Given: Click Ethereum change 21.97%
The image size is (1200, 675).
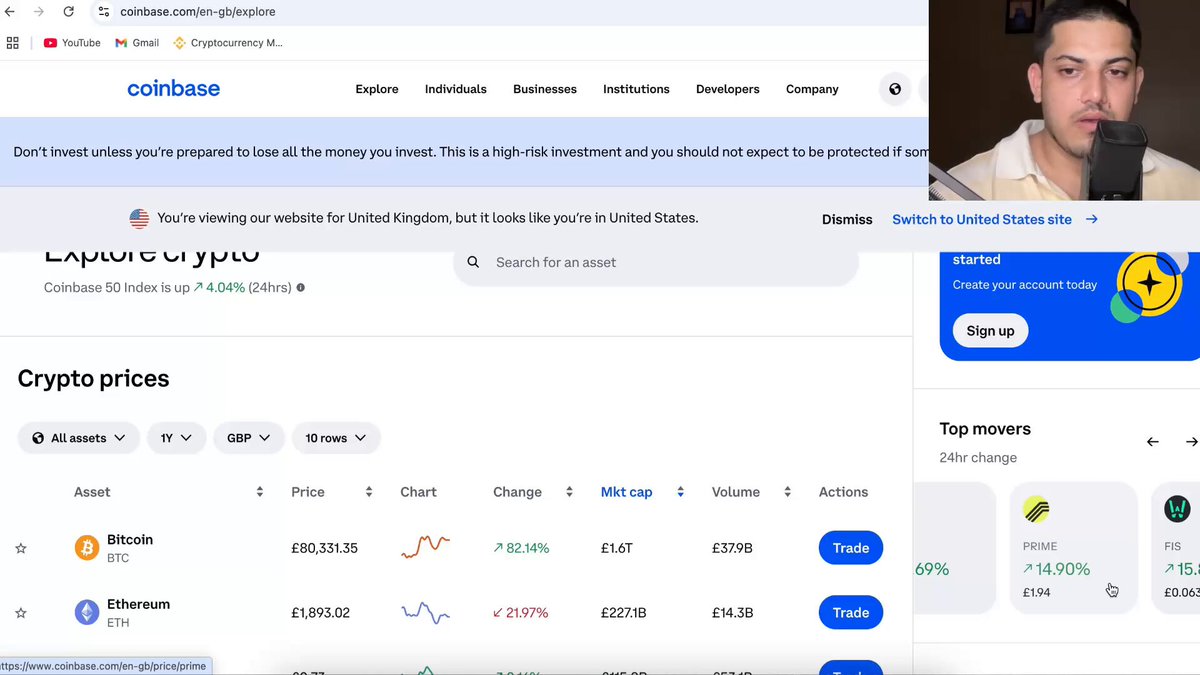Looking at the screenshot, I should tap(520, 612).
